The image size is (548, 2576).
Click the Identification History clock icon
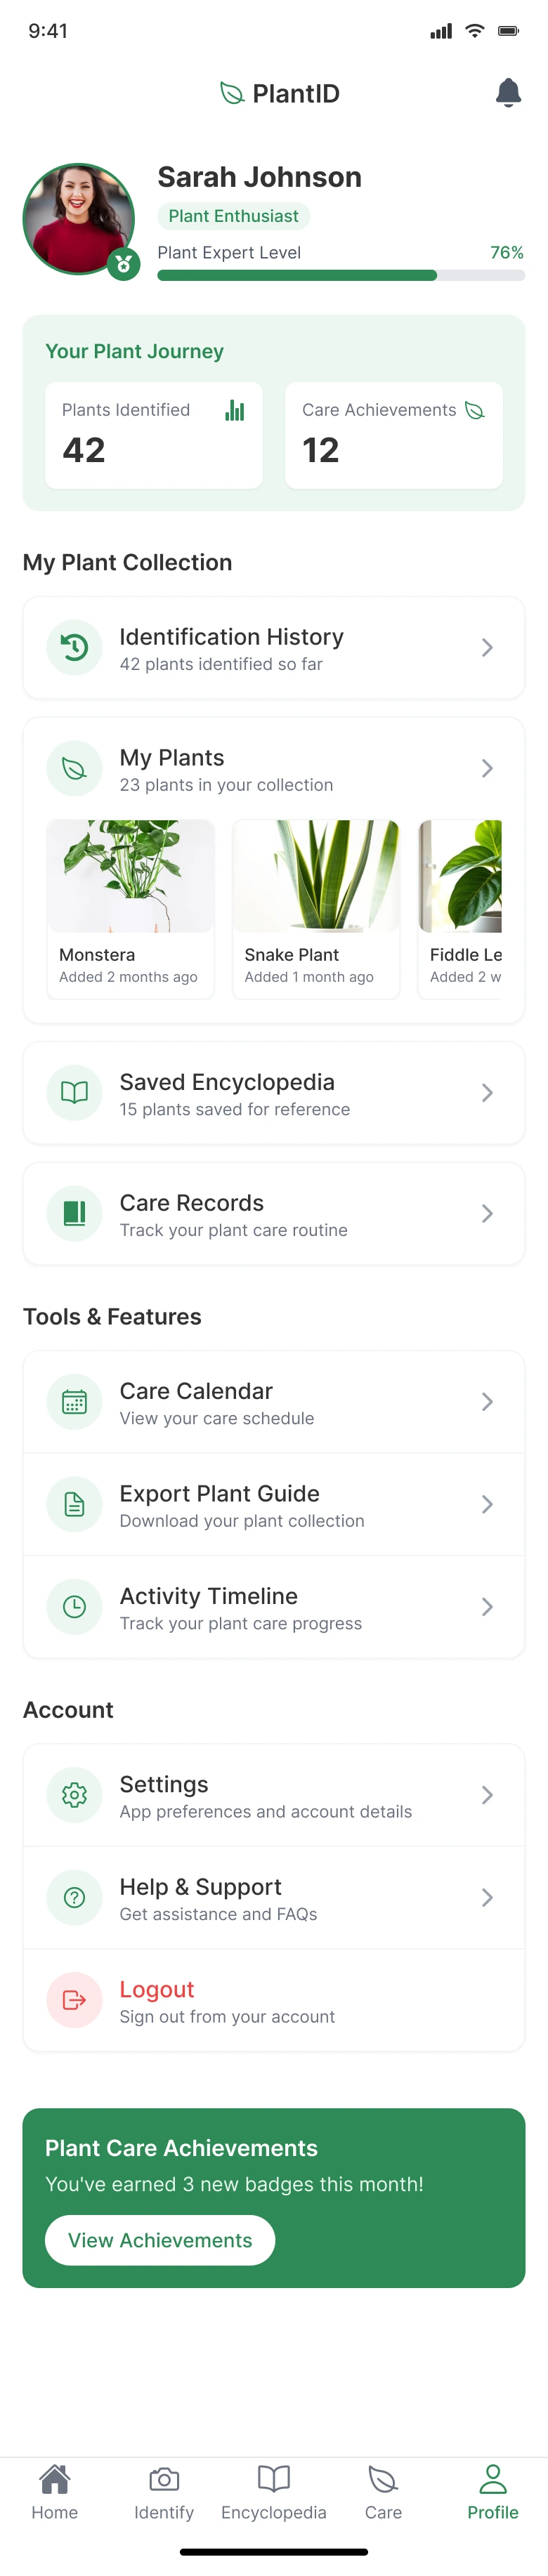(74, 648)
